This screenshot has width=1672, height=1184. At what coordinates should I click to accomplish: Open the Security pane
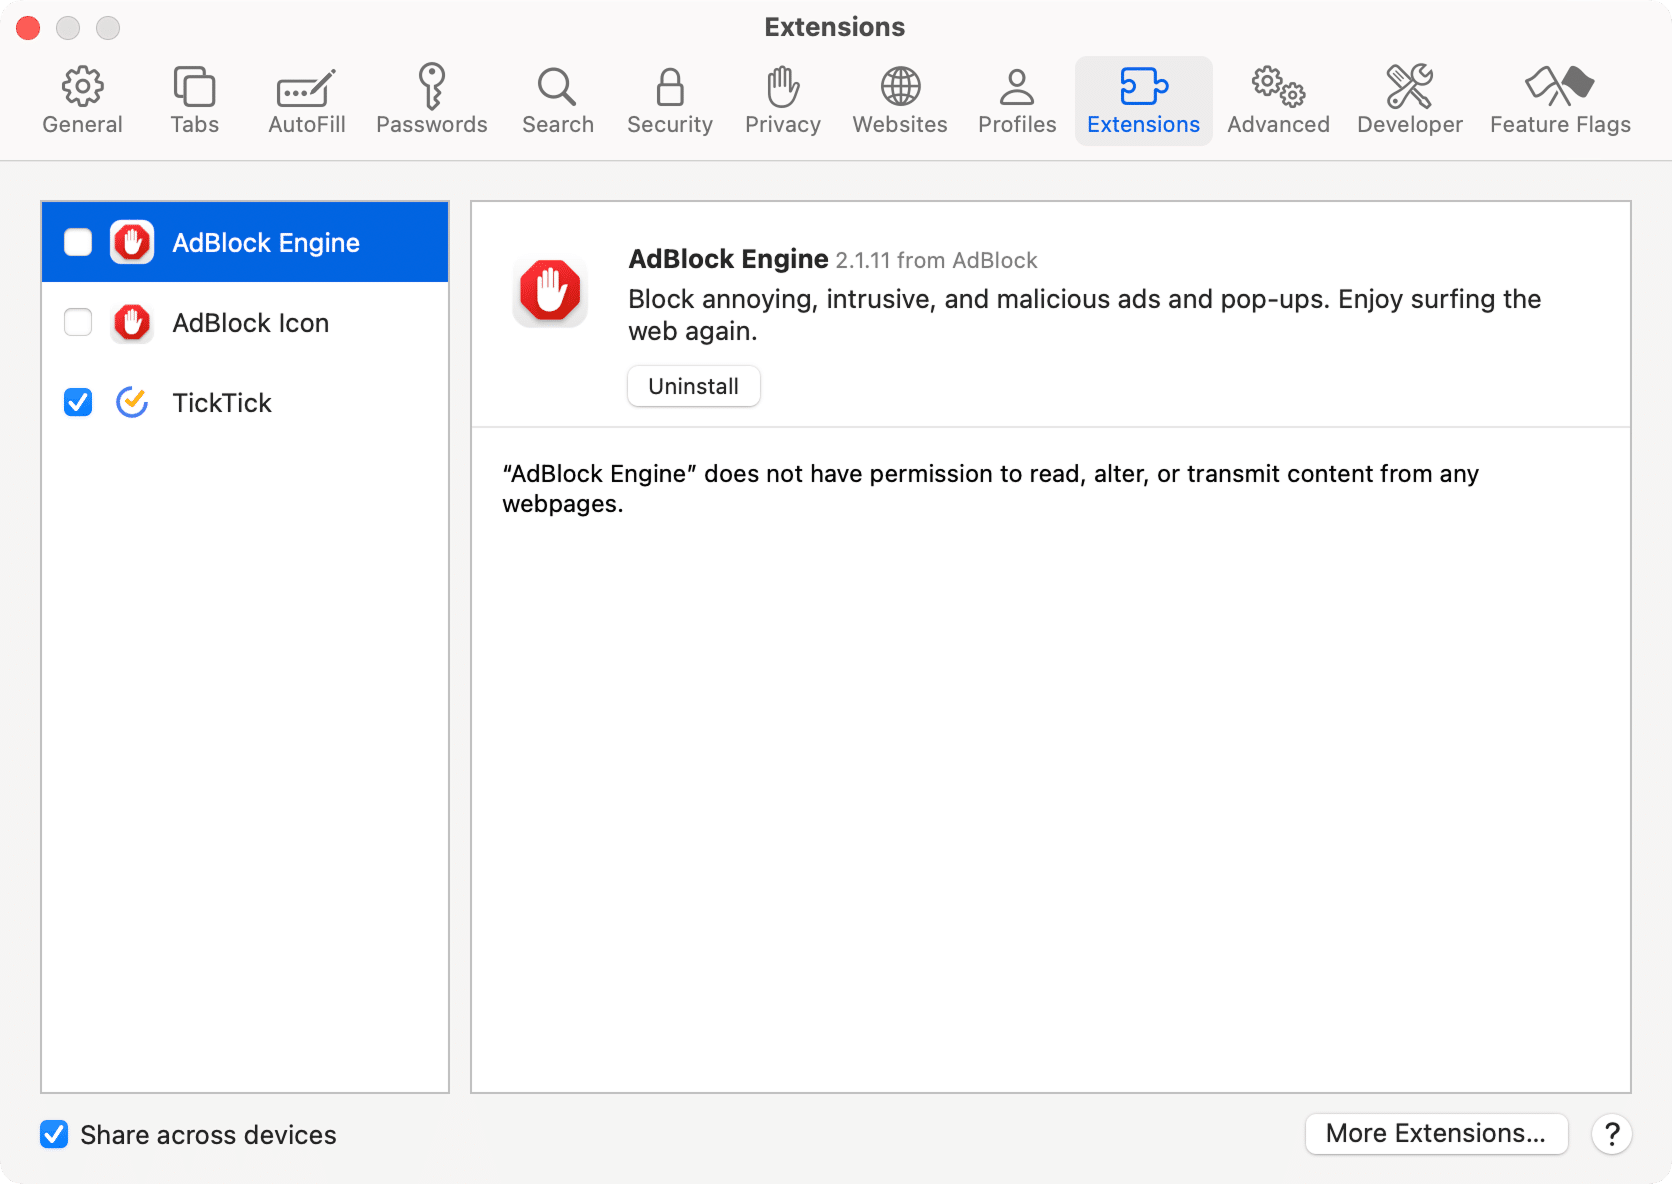point(669,98)
